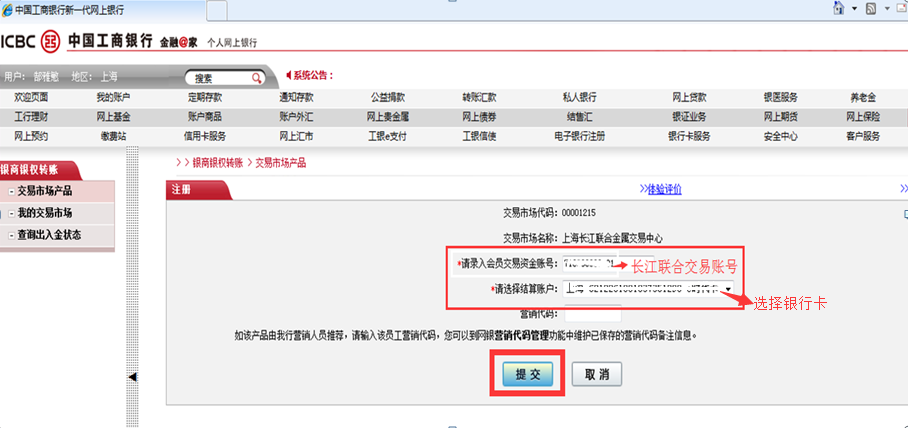Open the 我的账户 menu
The image size is (908, 428).
(113, 98)
